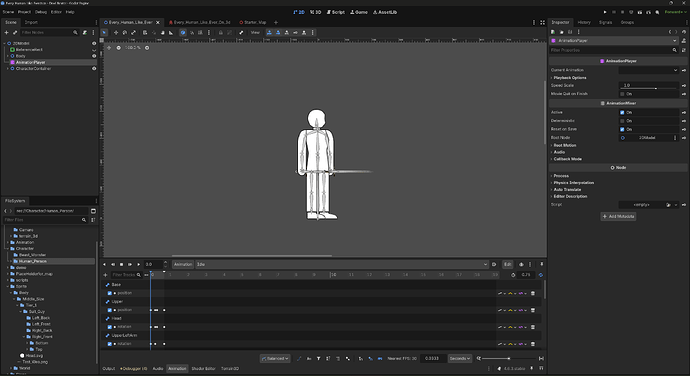Toggle visibility of Body node
This screenshot has height=376, width=690.
pos(94,56)
